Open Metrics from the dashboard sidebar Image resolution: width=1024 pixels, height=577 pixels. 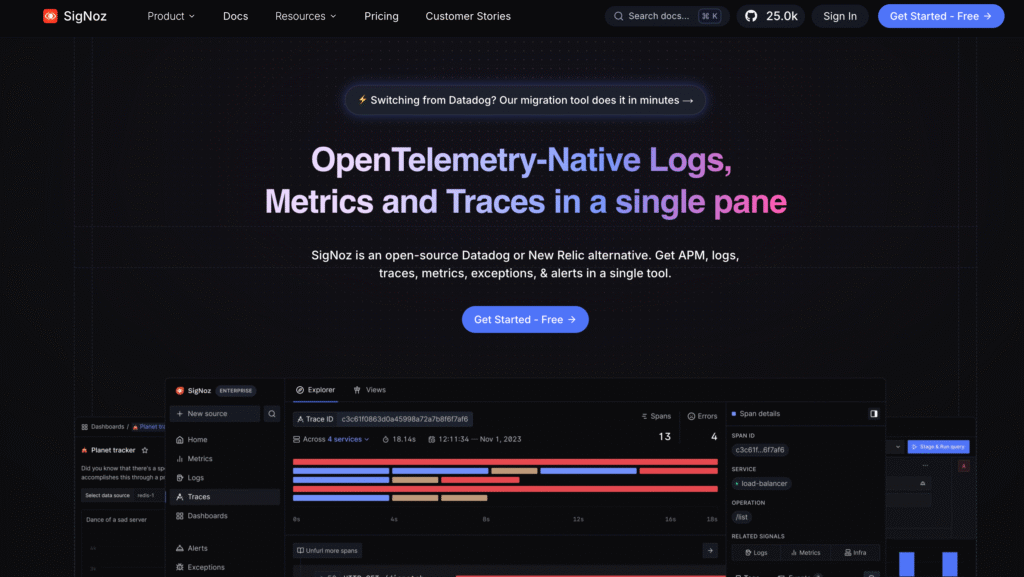(199, 459)
